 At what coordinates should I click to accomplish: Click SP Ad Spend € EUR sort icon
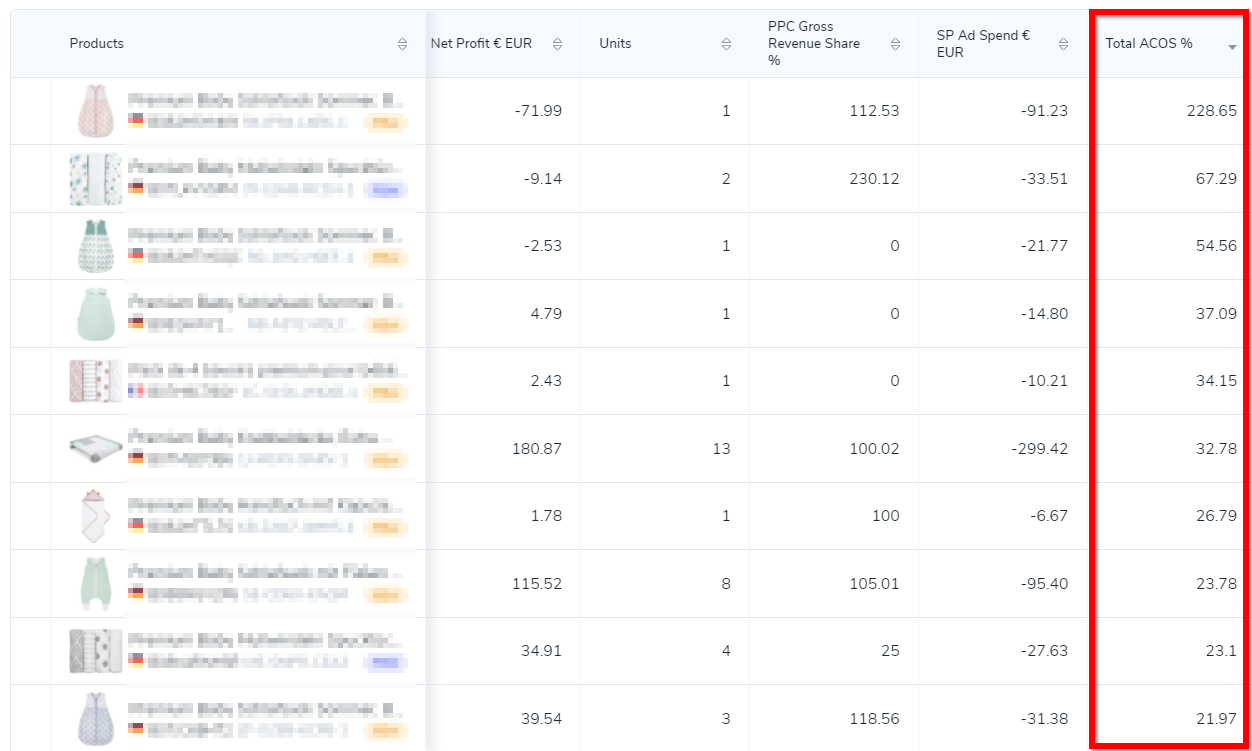click(1063, 44)
